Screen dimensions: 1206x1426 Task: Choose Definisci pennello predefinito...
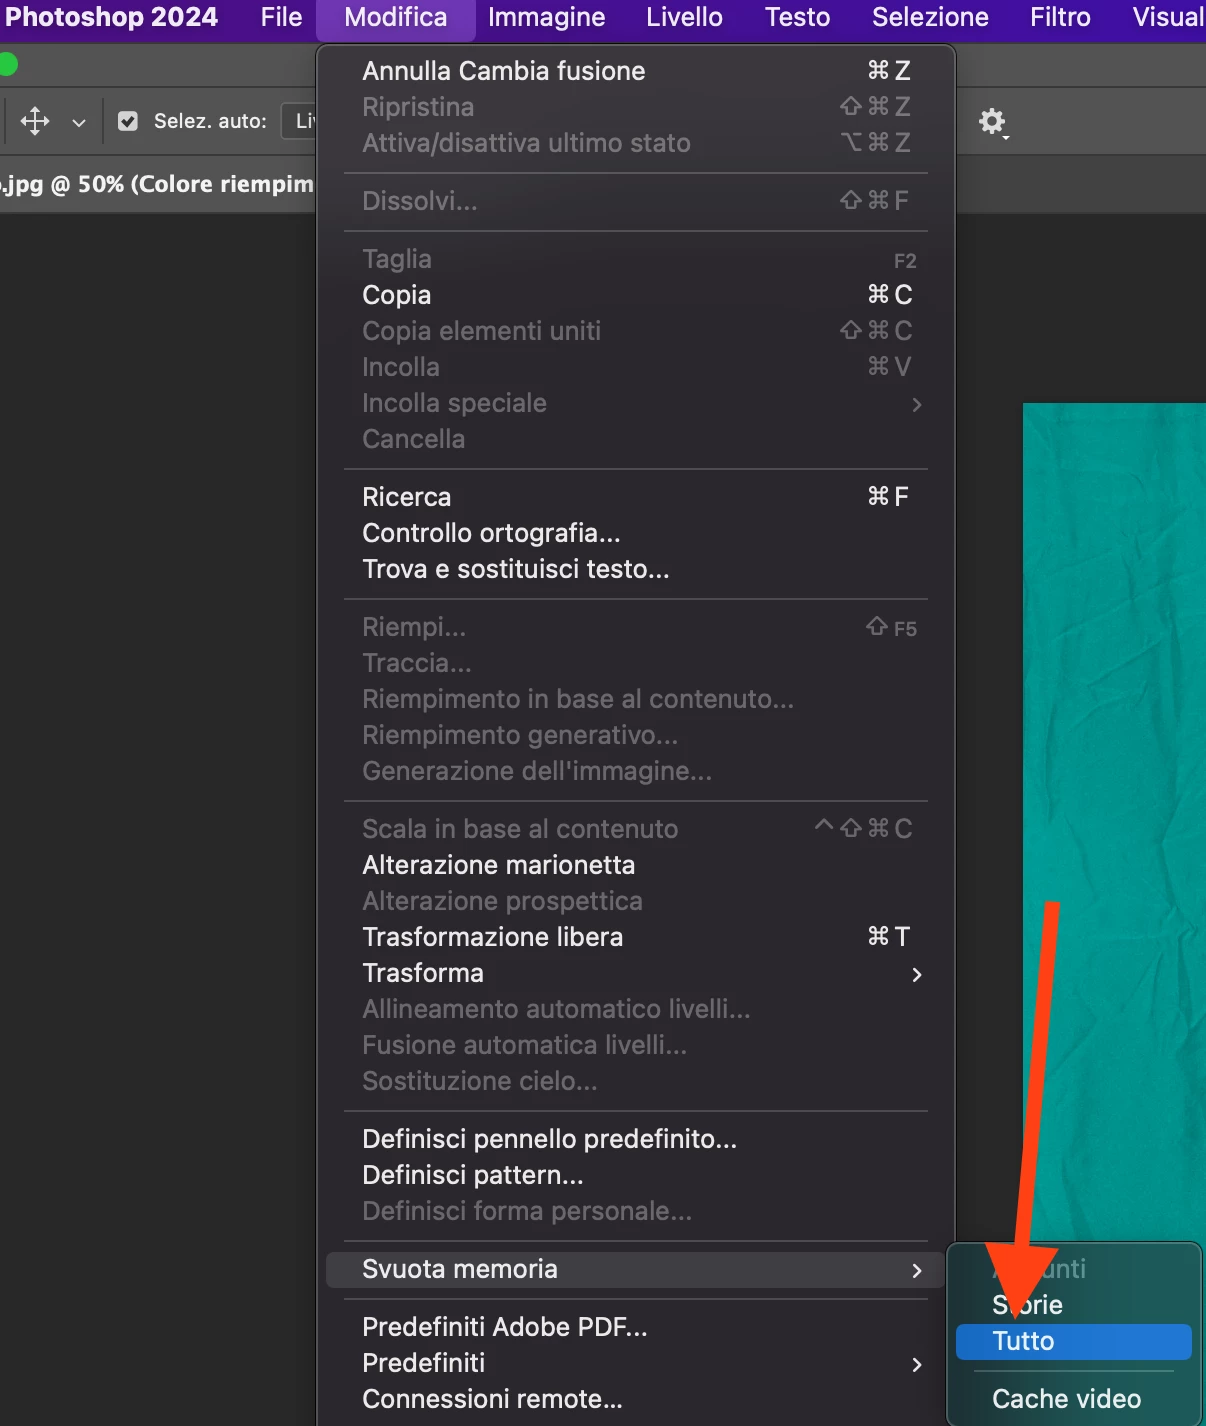coord(636,1139)
